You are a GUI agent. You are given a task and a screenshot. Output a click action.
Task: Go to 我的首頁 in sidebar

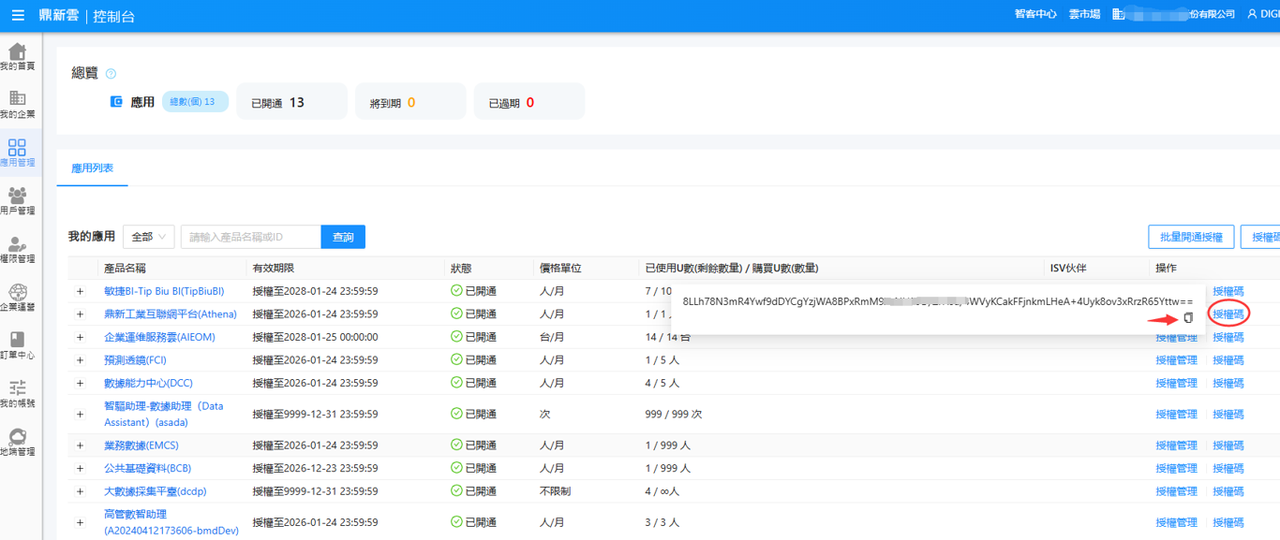[17, 57]
